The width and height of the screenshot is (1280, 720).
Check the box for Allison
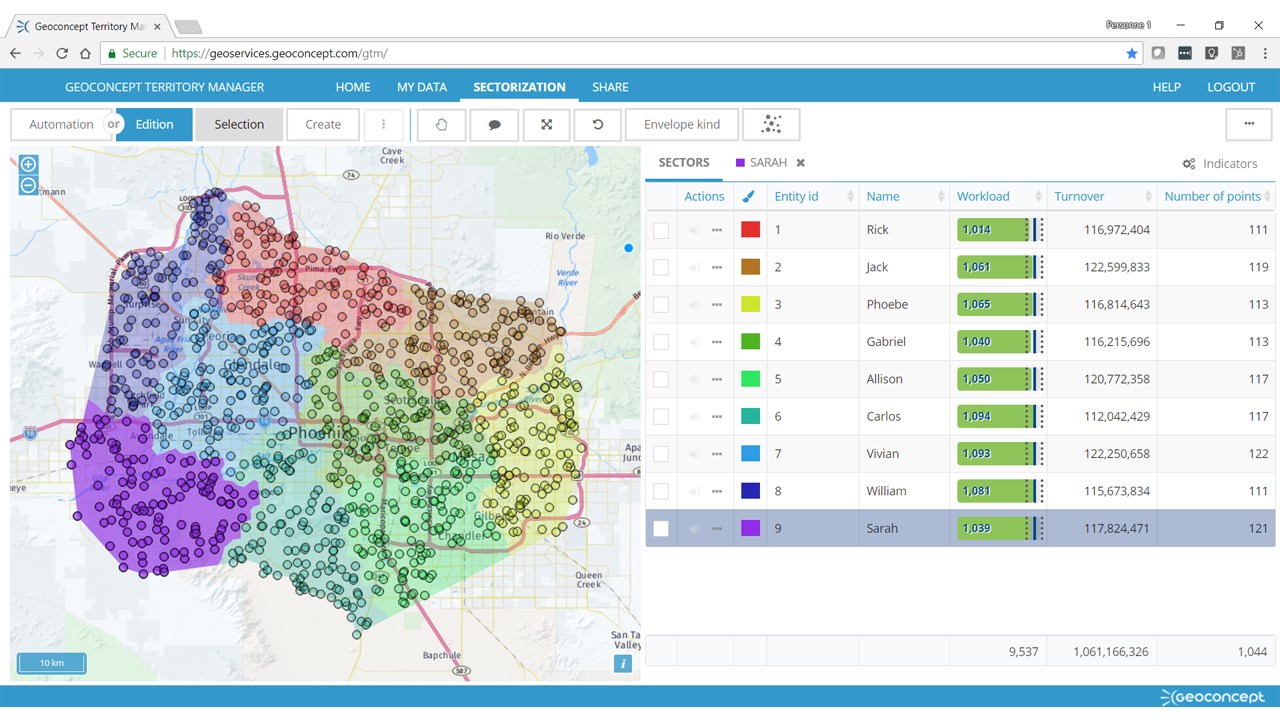(x=661, y=379)
